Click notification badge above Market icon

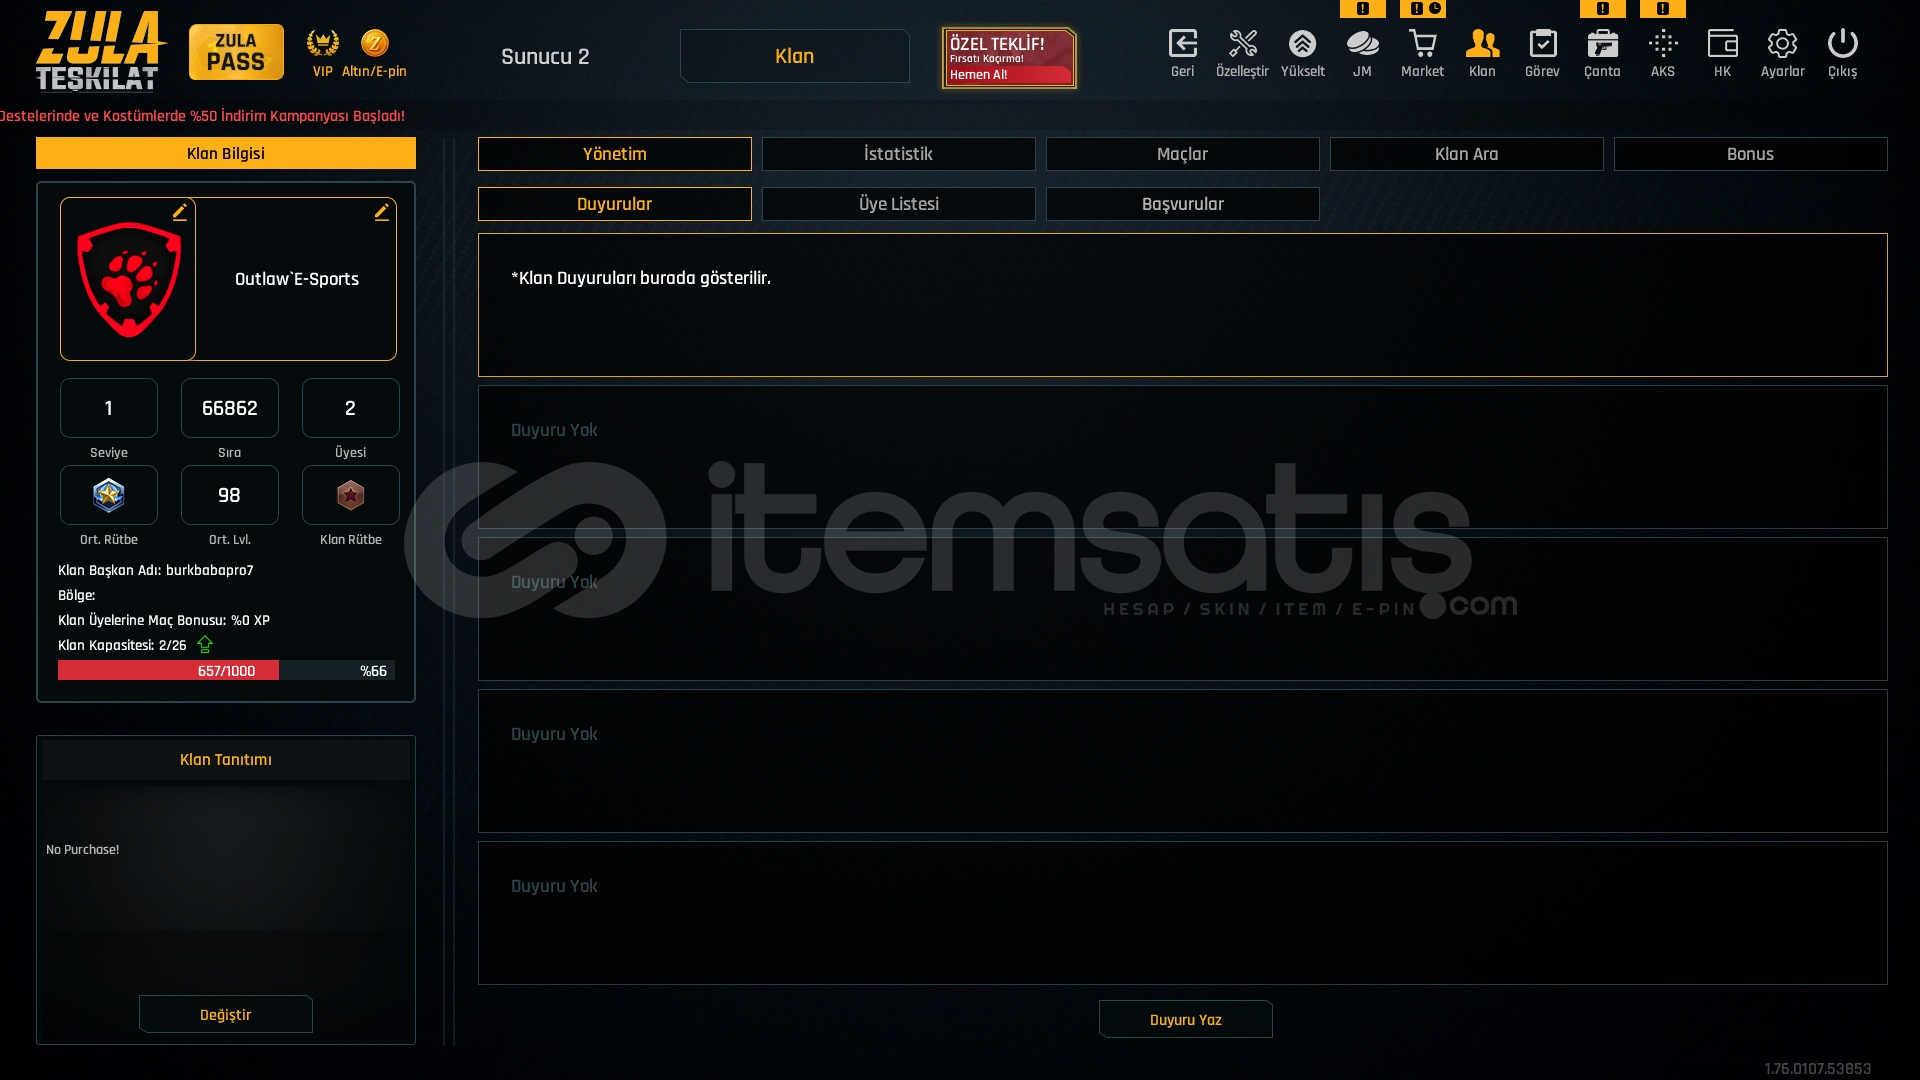pyautogui.click(x=1422, y=8)
